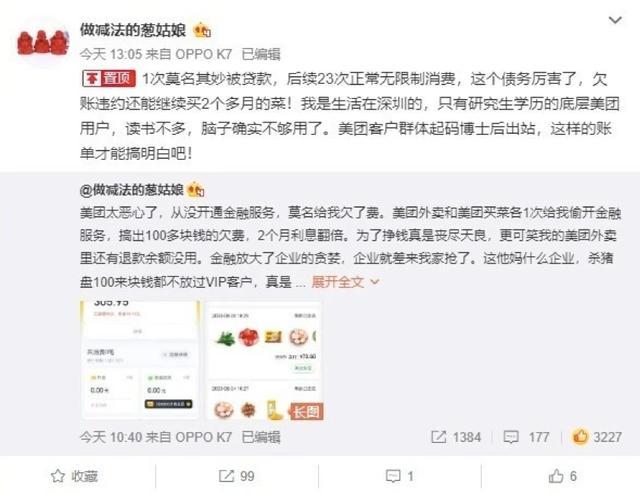This screenshot has width=640, height=493.
Task: Click the badge icon next to quoted username
Action: coord(196,190)
